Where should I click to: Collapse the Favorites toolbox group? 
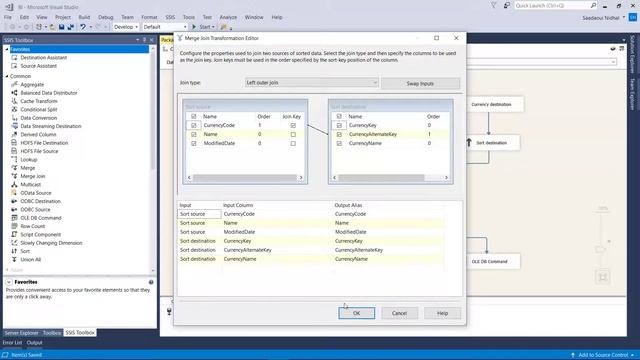click(x=7, y=49)
